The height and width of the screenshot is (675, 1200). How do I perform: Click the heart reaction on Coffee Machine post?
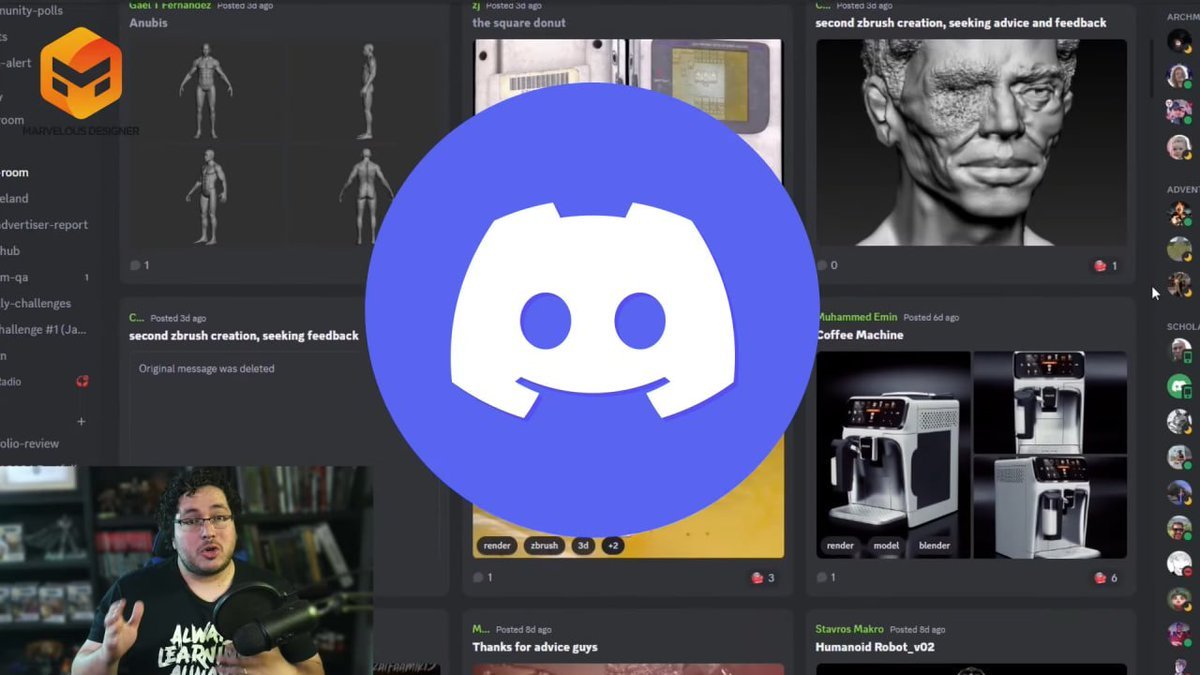tap(1101, 577)
